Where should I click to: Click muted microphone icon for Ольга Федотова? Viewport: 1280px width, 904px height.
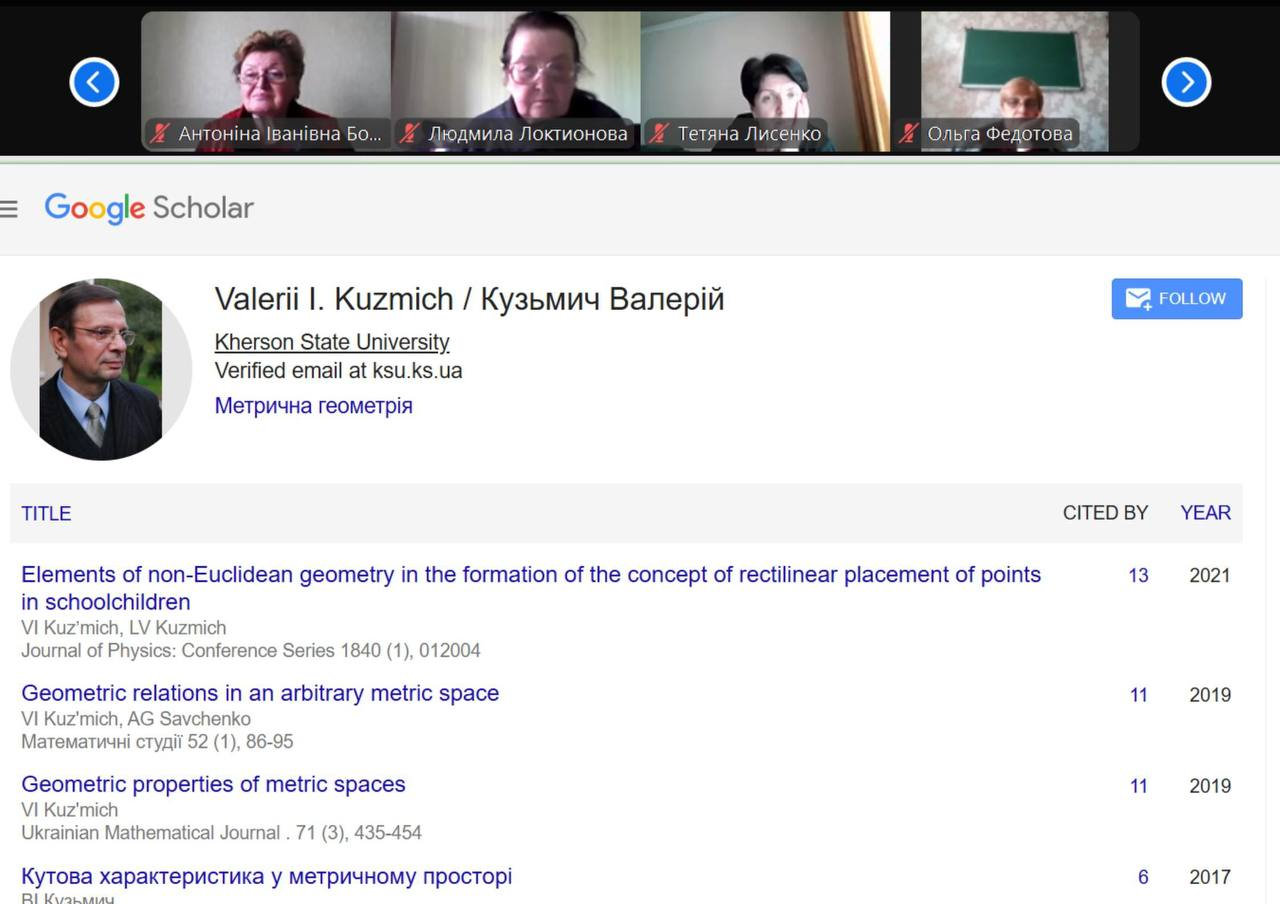click(909, 133)
